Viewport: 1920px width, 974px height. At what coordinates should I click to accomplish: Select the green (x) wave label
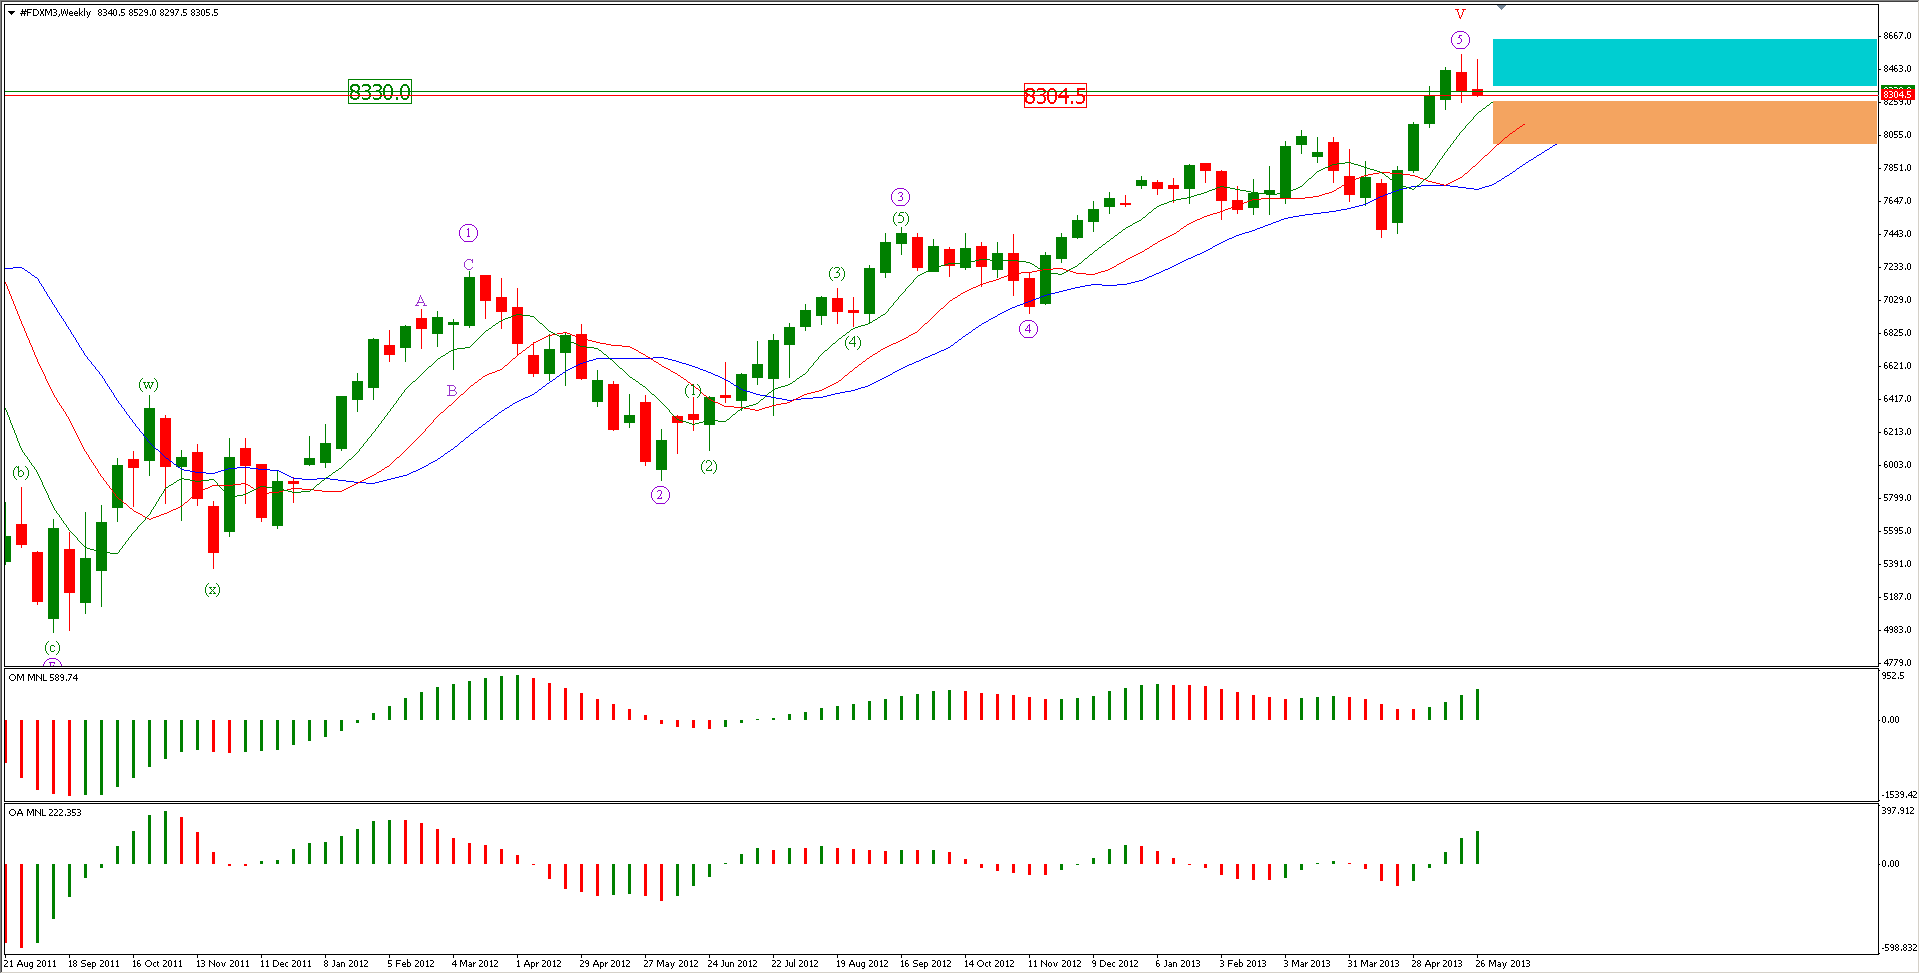[212, 590]
